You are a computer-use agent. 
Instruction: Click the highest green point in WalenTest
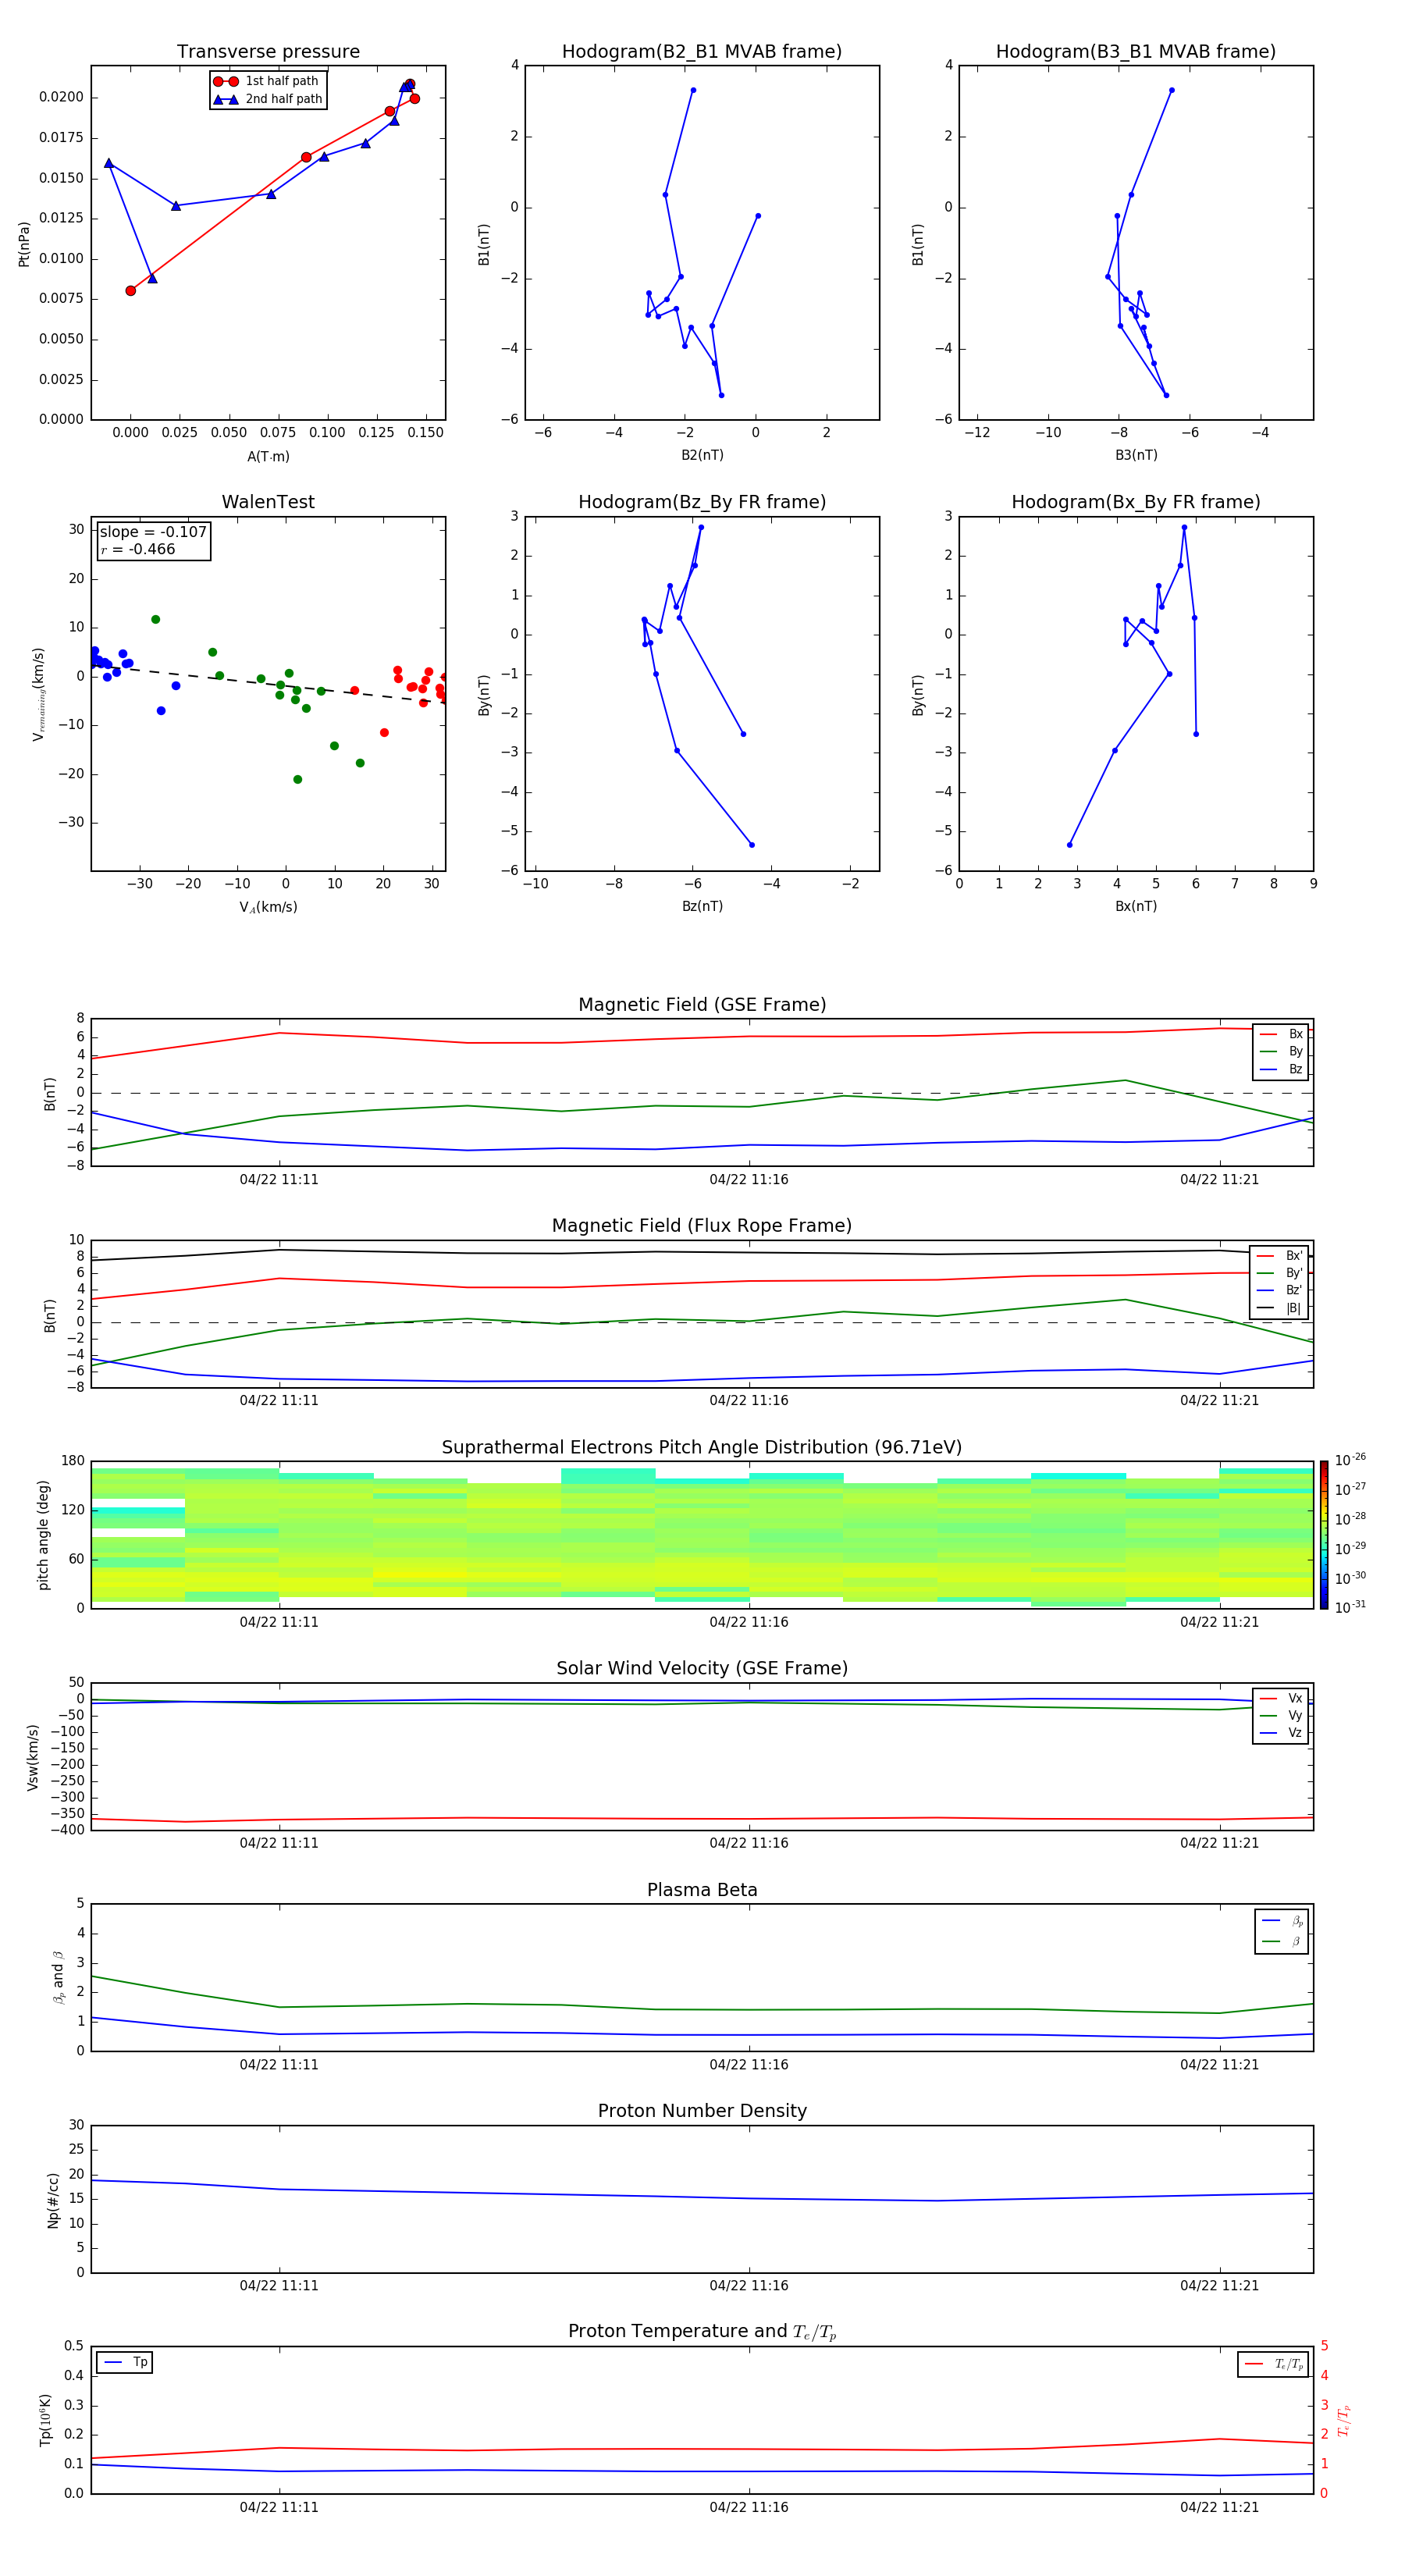pos(156,620)
